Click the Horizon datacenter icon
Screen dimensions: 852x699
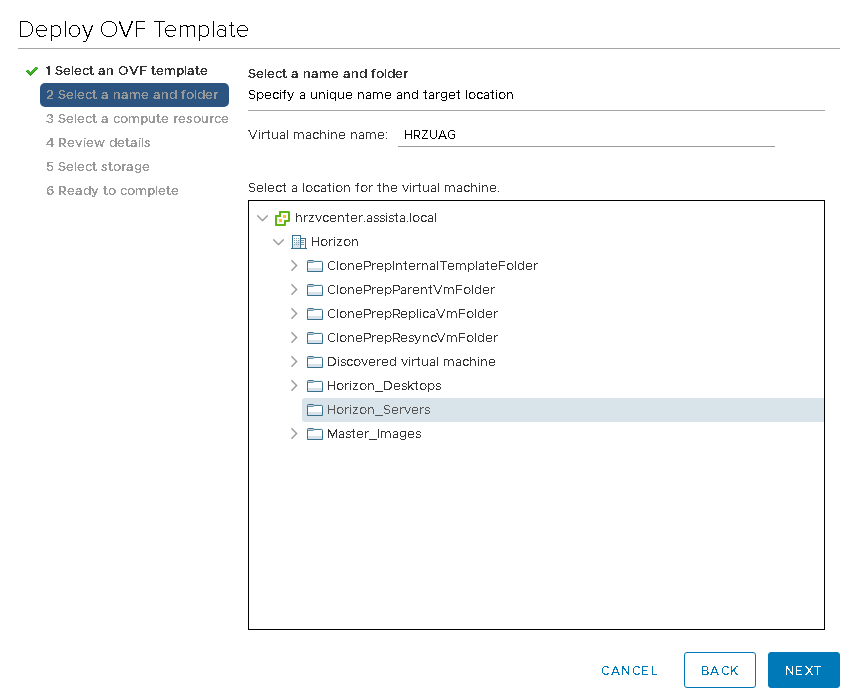click(299, 242)
